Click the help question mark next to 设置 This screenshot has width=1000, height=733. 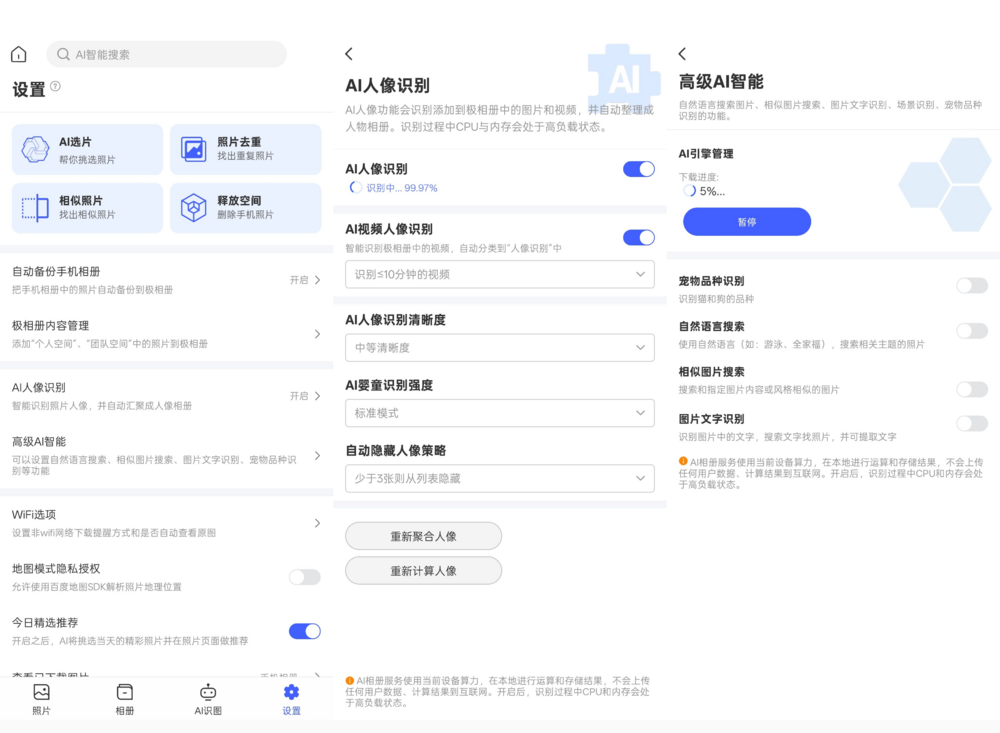[x=55, y=87]
